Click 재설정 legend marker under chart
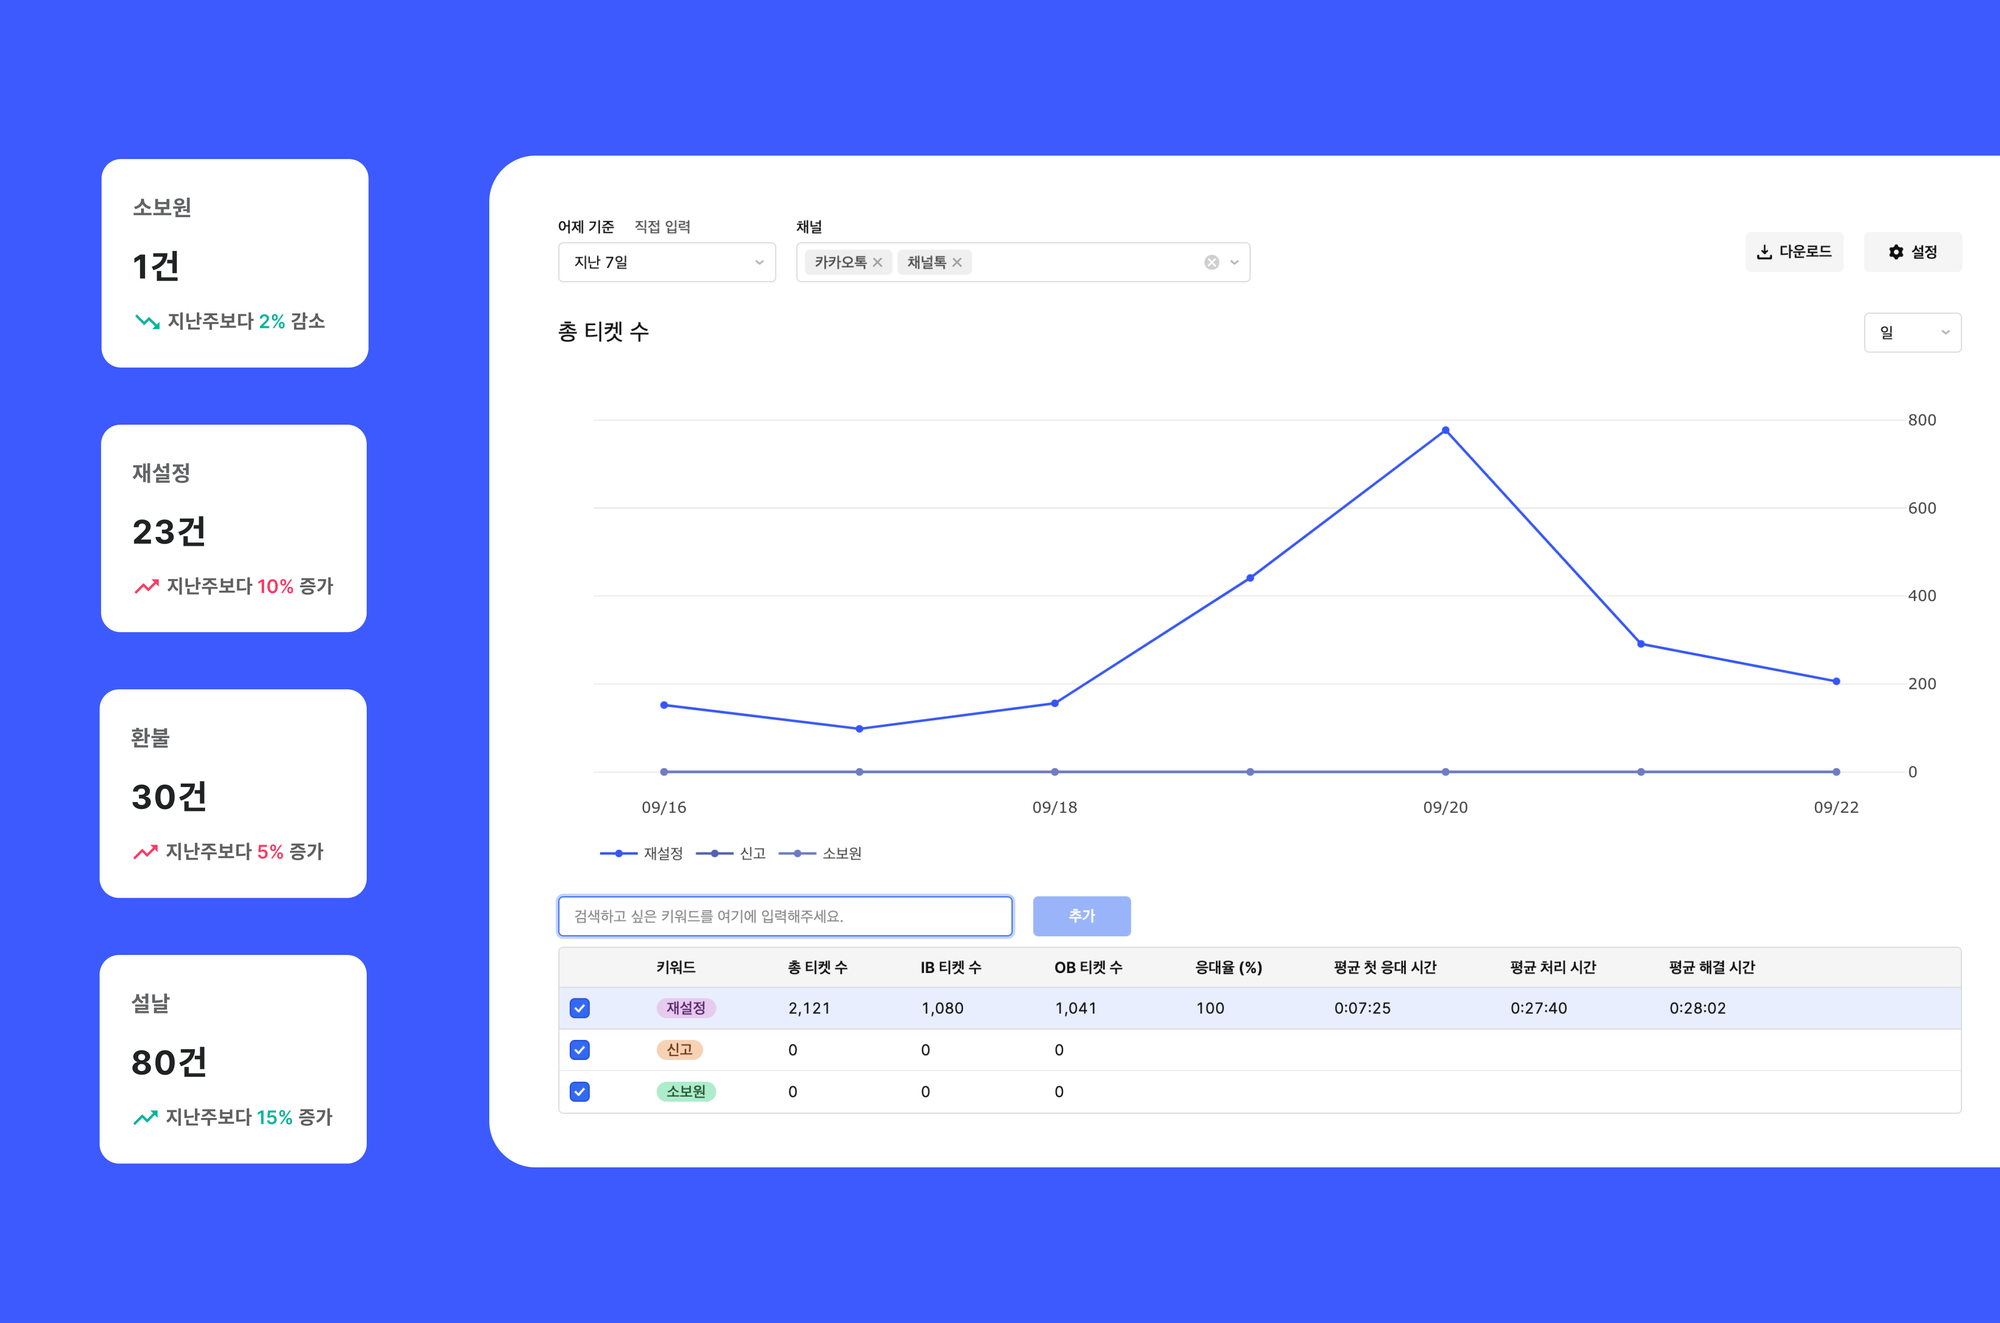Screen dimensions: 2000x1323 pyautogui.click(x=619, y=853)
